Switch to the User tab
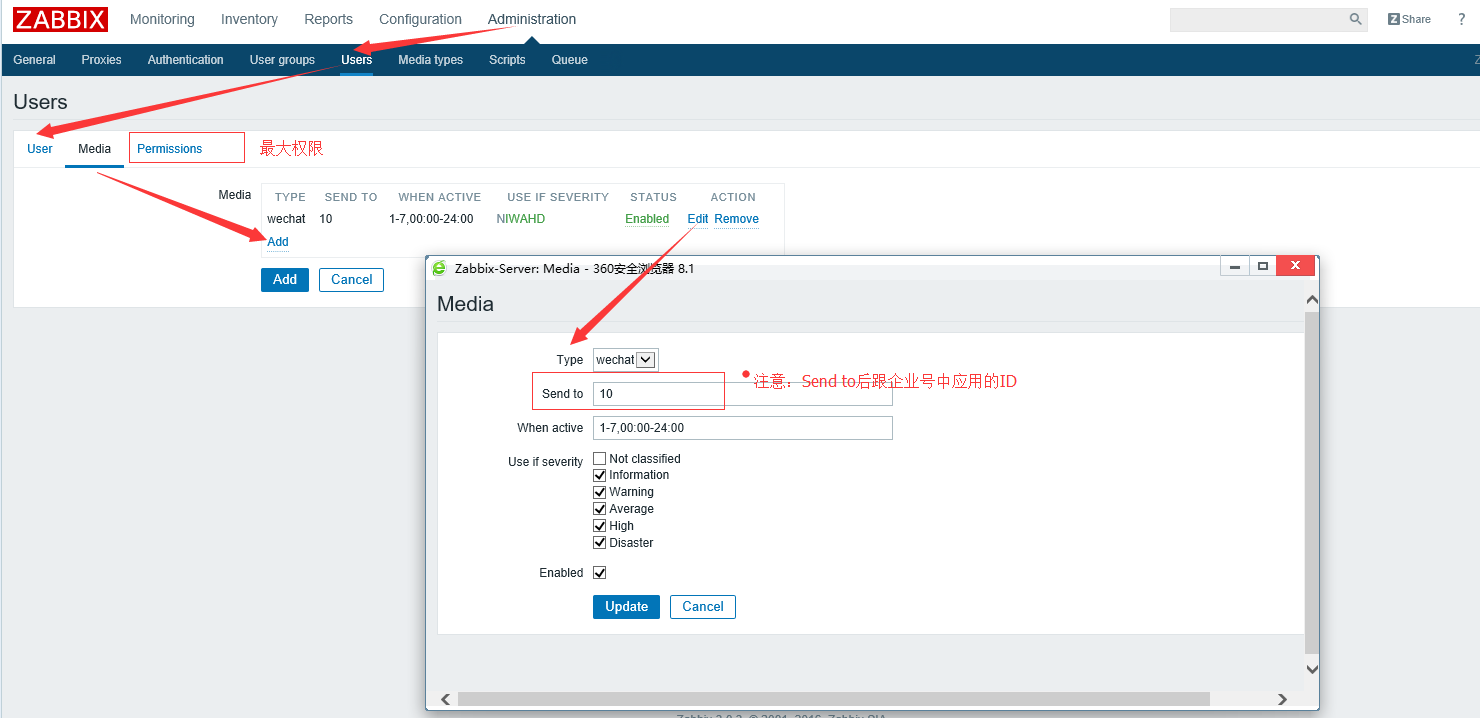This screenshot has width=1480, height=718. point(40,149)
